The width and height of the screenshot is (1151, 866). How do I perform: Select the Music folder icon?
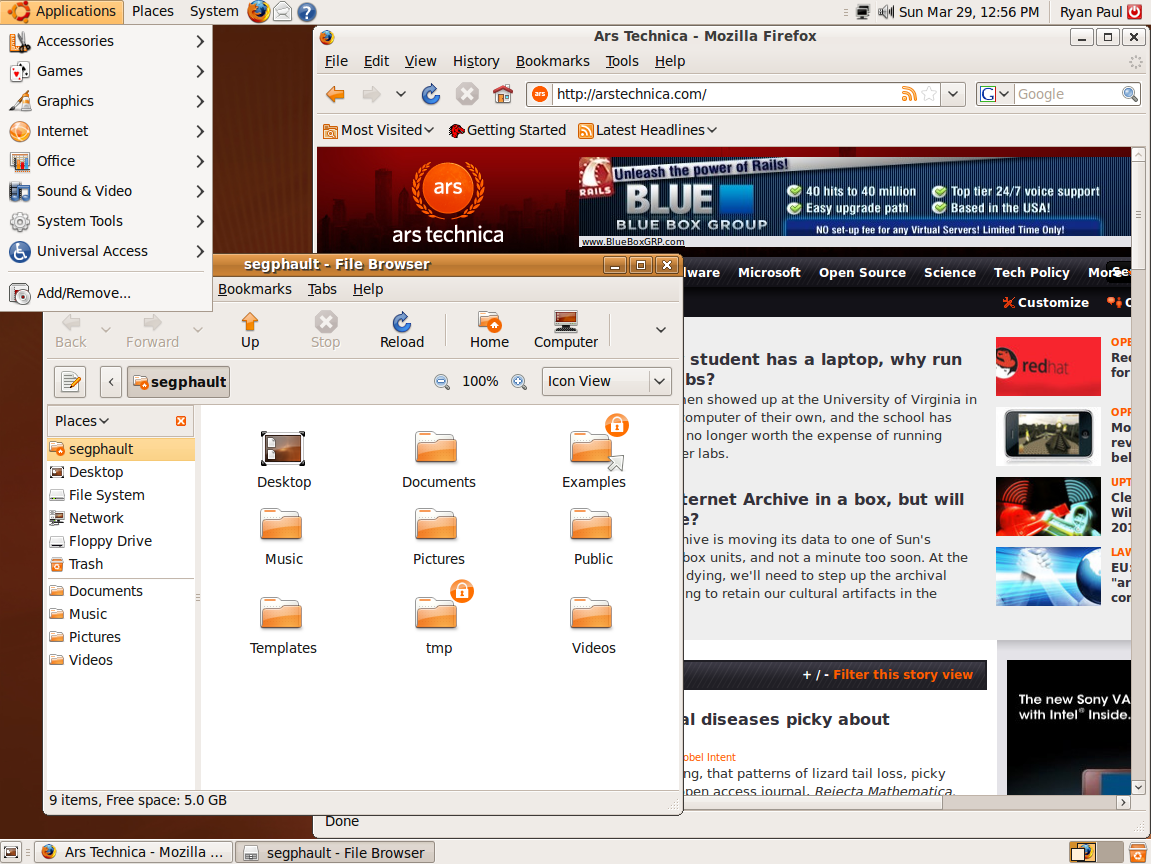283,536
